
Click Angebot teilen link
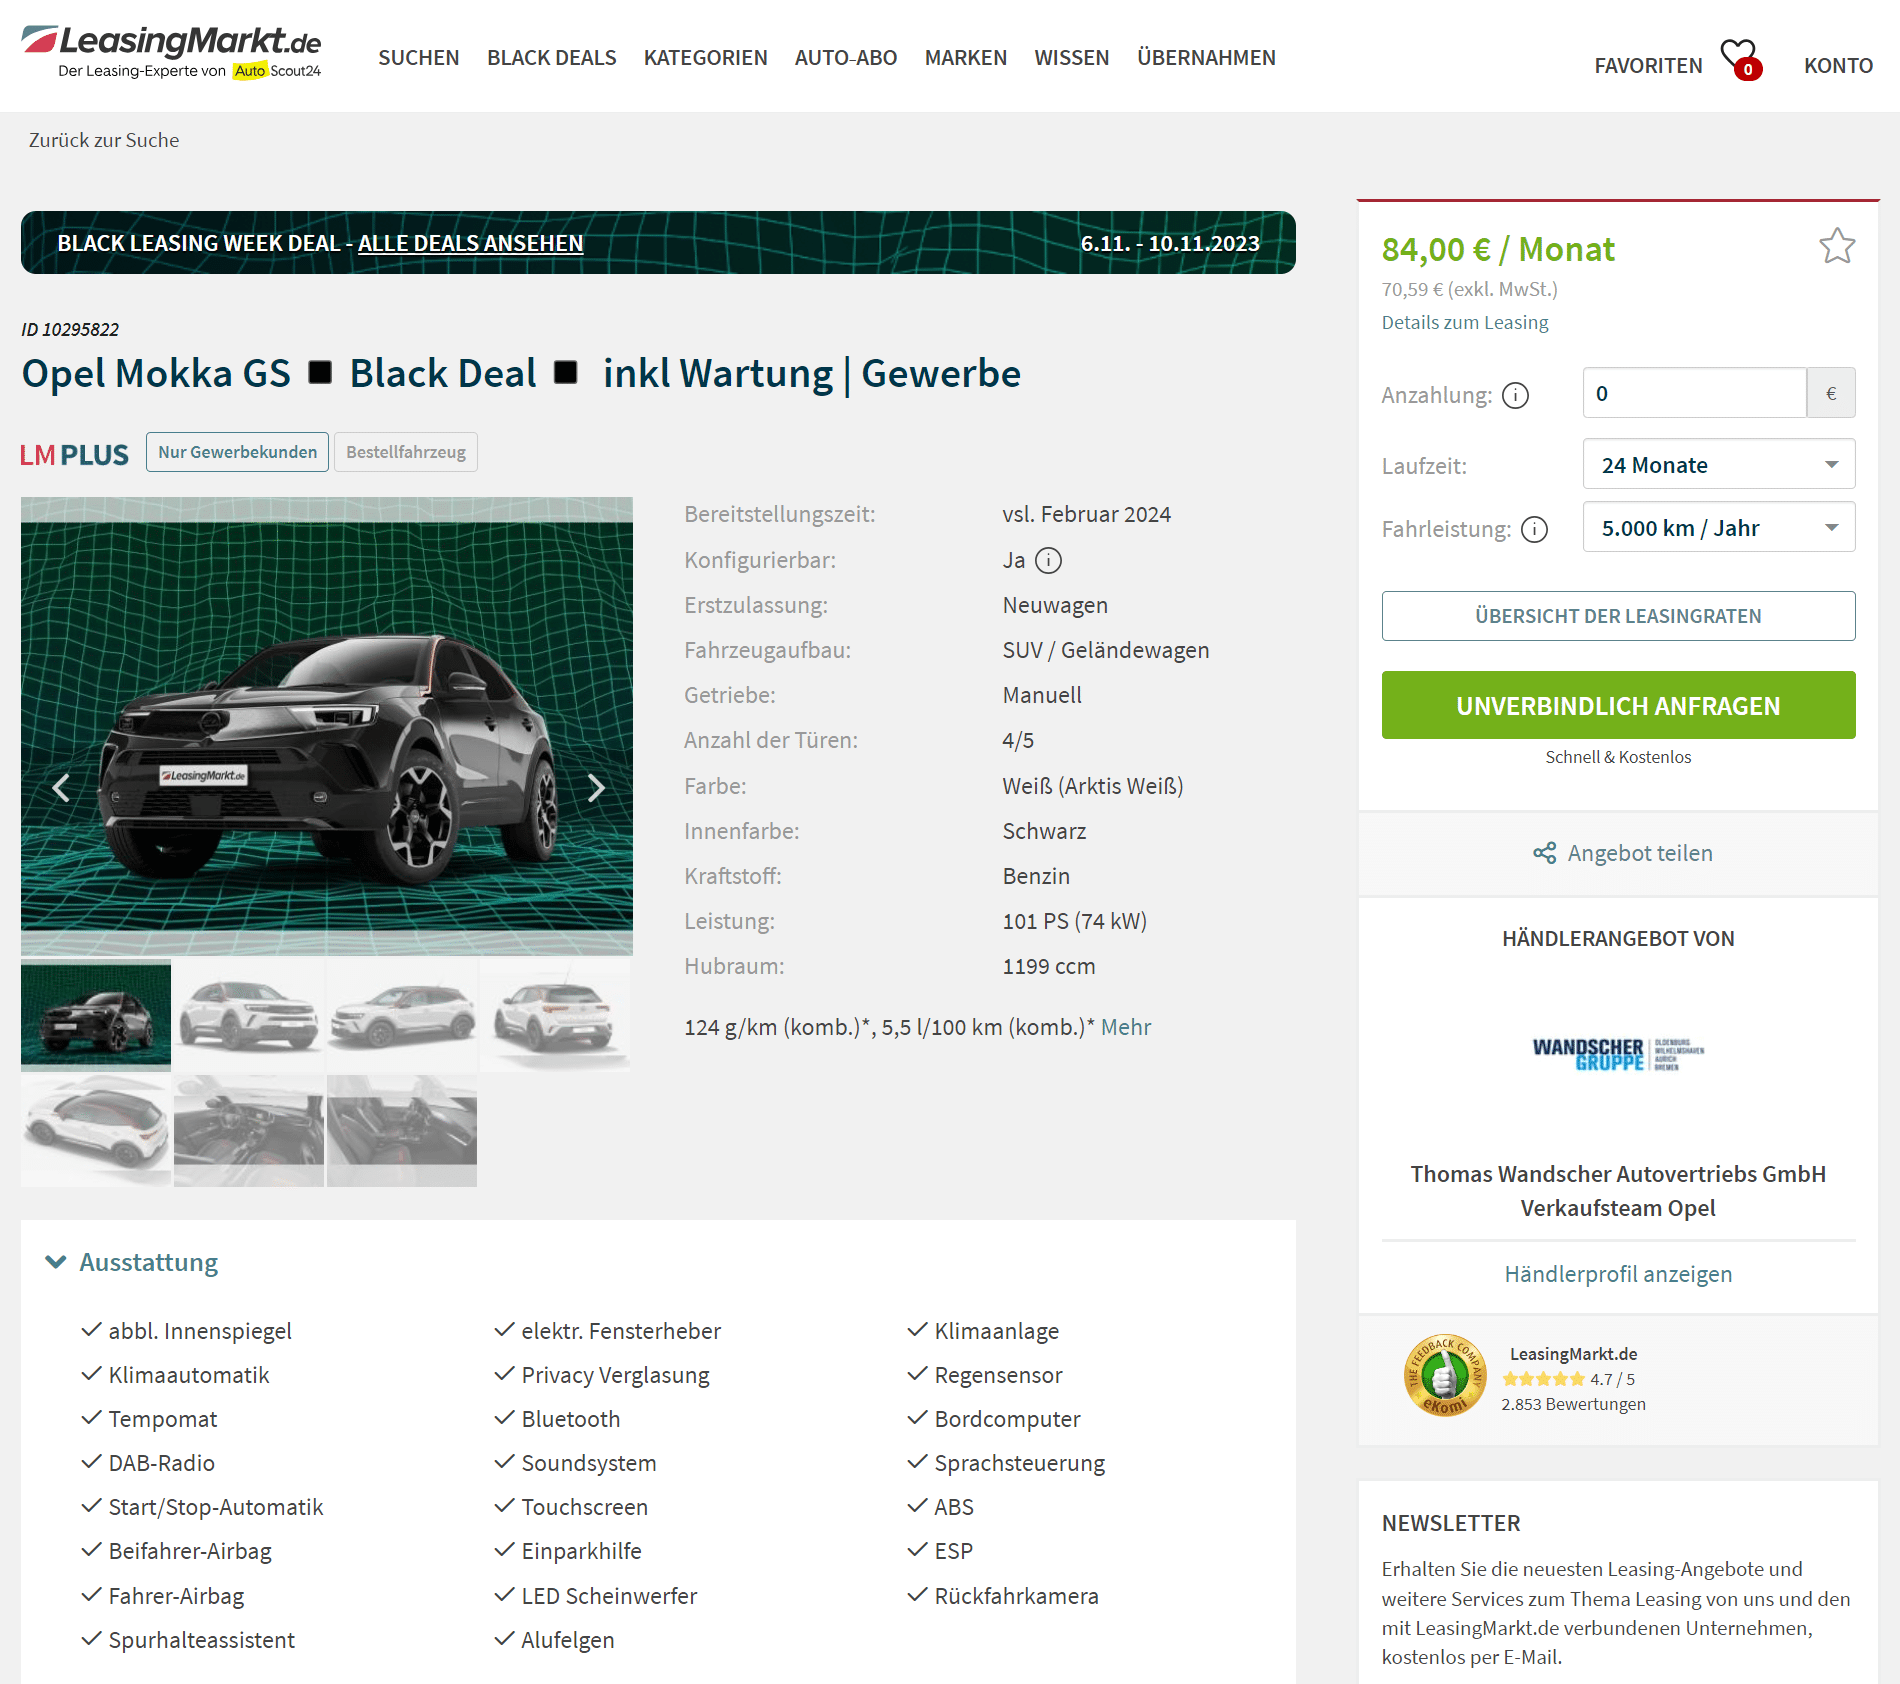(x=1640, y=853)
